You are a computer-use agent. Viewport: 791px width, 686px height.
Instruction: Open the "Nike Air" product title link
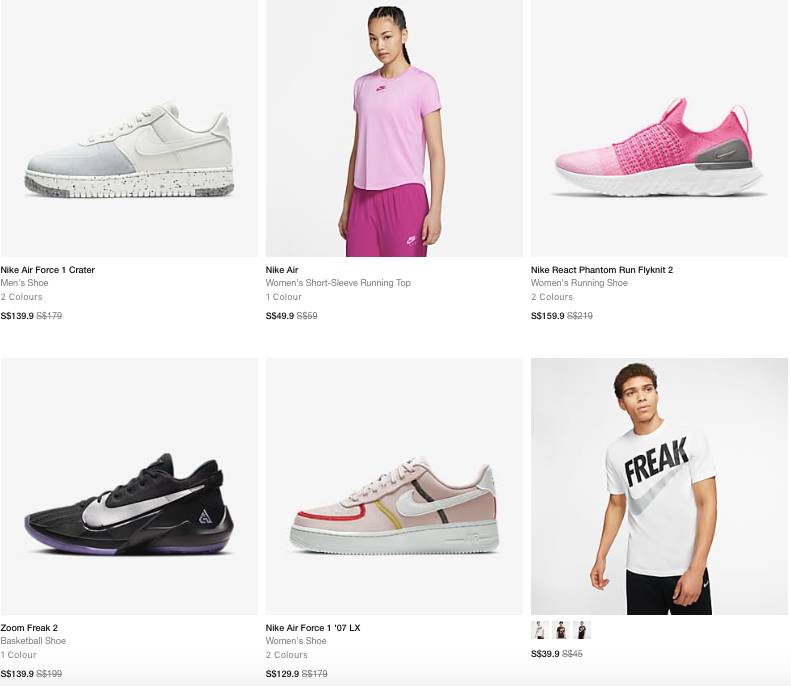(x=282, y=270)
